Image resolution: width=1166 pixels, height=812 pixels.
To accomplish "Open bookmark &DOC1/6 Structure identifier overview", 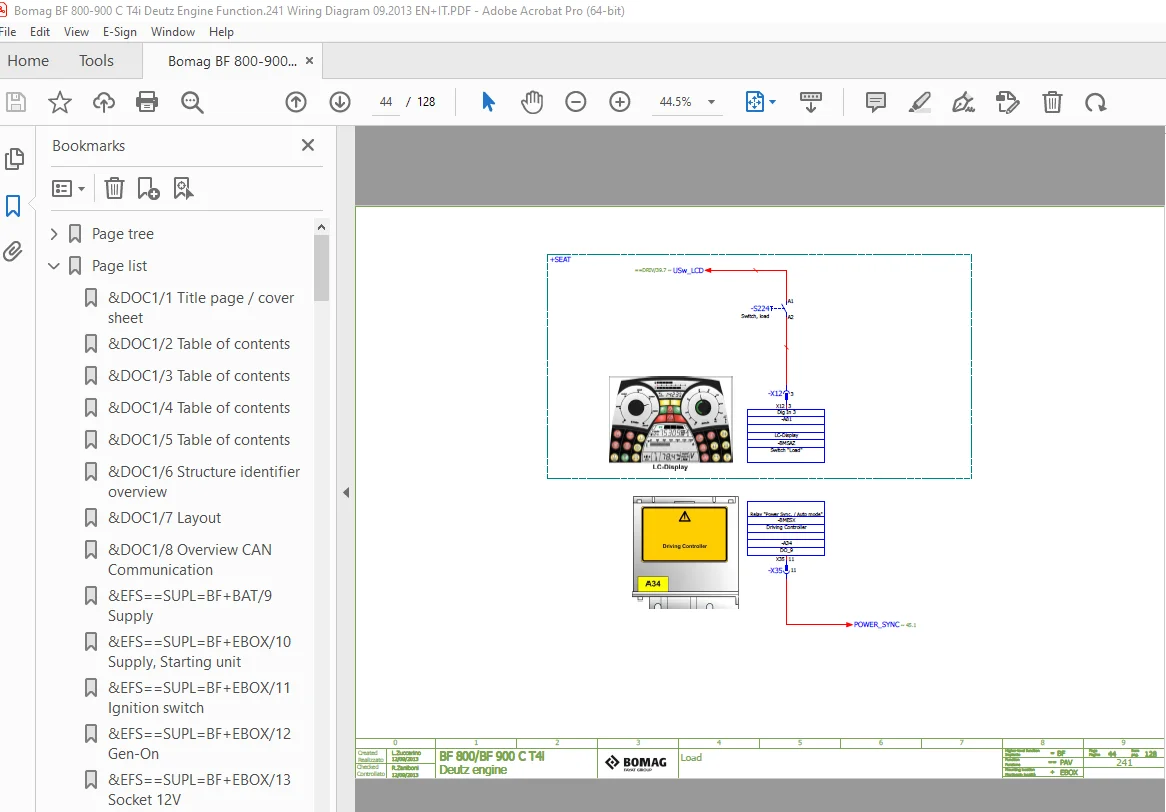I will coord(204,482).
